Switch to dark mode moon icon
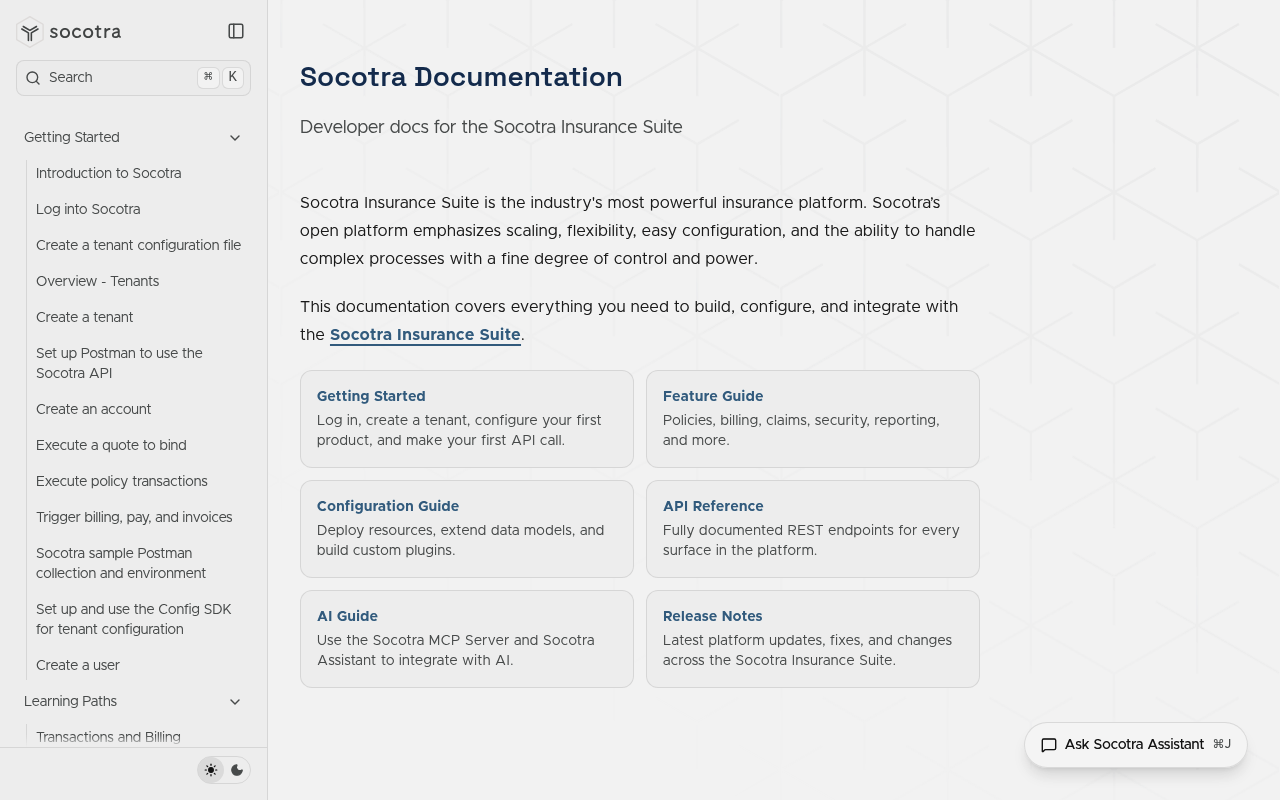1280x800 pixels. click(237, 770)
